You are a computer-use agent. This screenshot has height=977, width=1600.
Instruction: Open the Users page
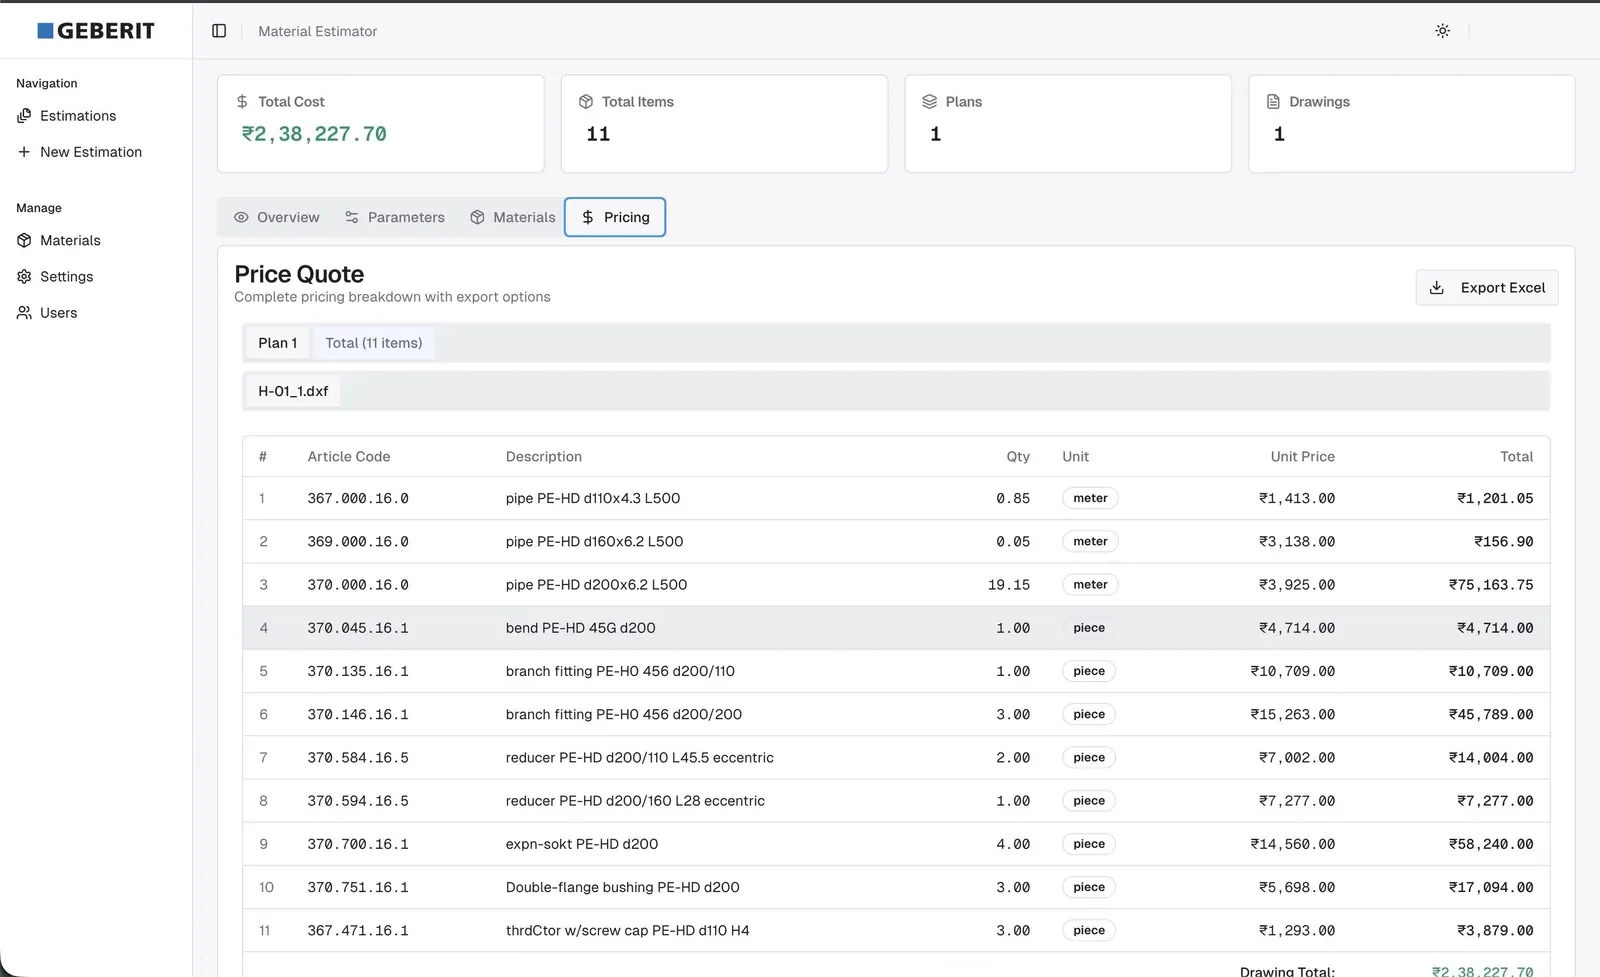point(59,313)
